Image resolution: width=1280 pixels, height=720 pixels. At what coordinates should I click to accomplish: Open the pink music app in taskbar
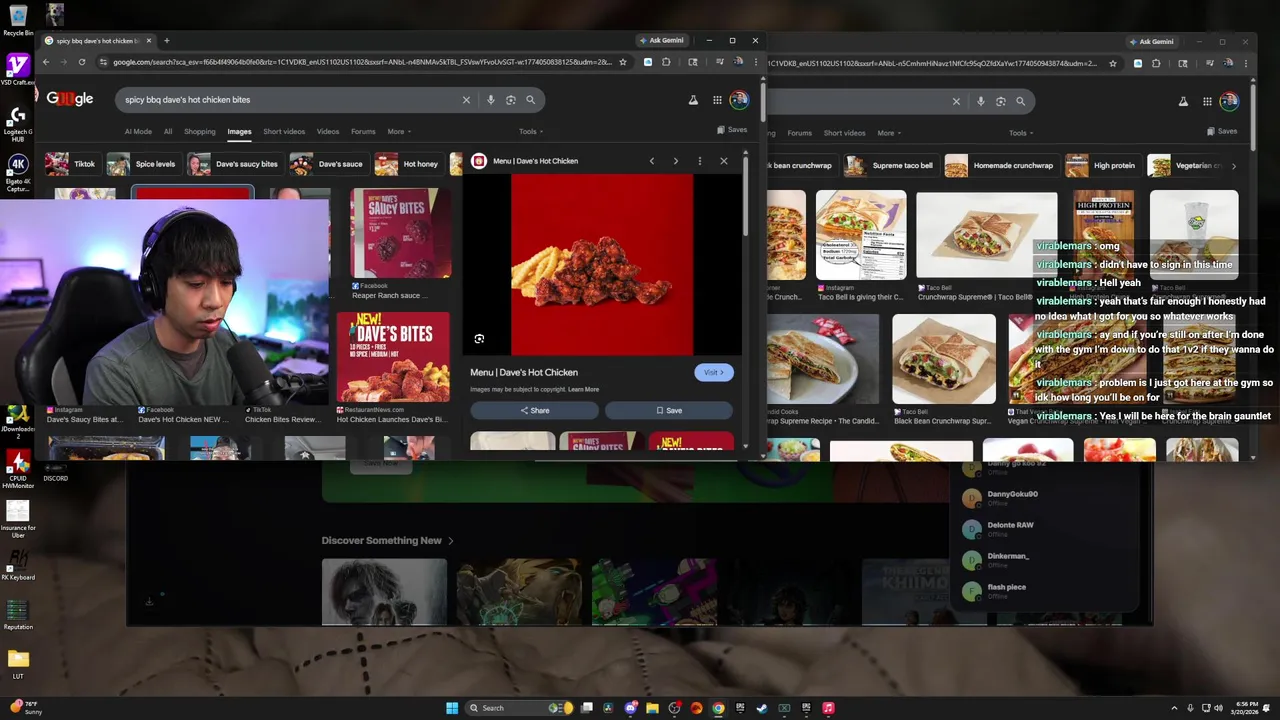828,708
